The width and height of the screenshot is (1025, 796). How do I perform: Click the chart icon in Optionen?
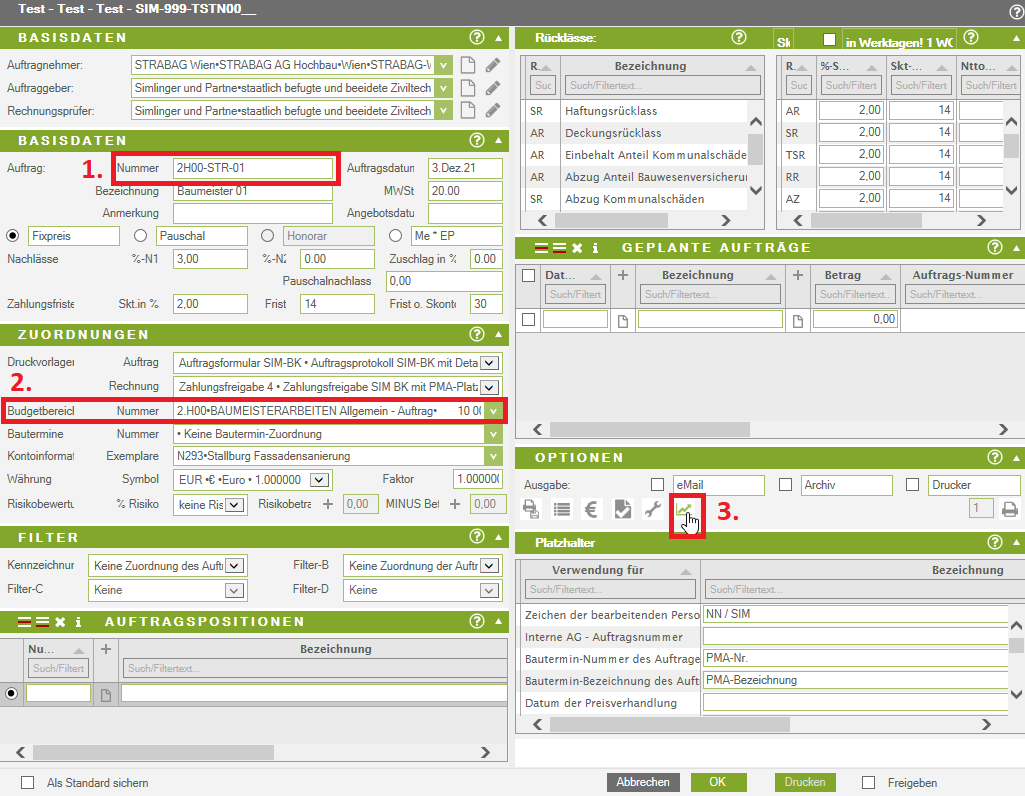point(685,509)
